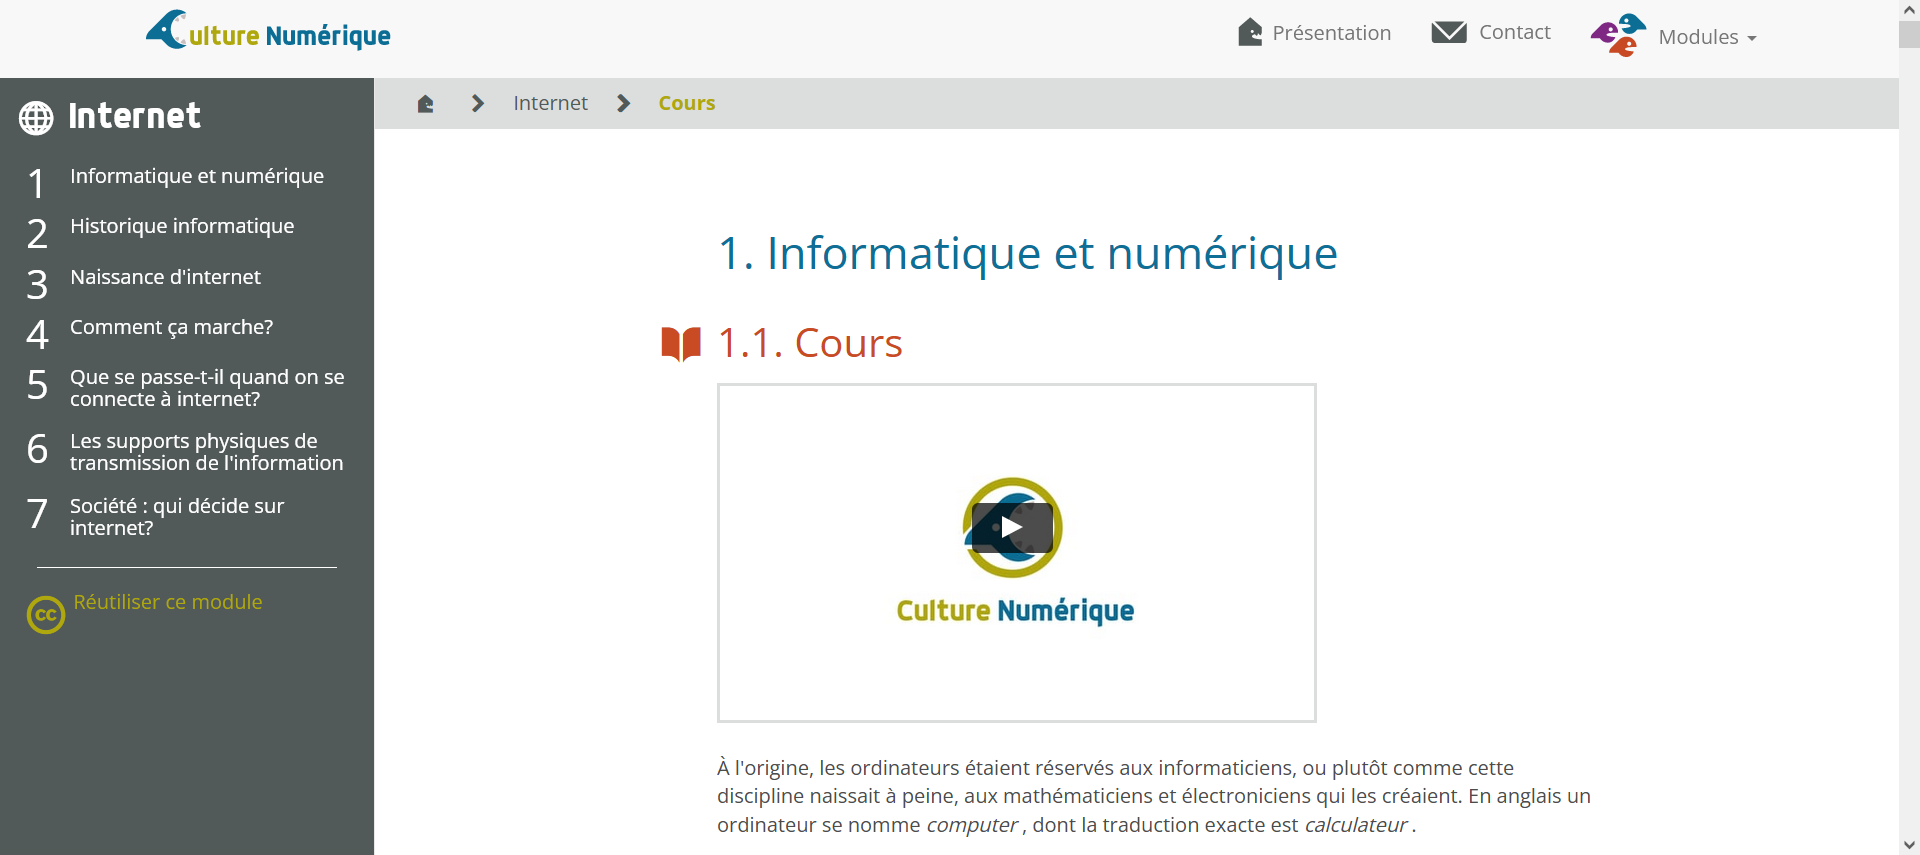Go to Internet in the breadcrumb
The height and width of the screenshot is (855, 1920).
tap(550, 103)
